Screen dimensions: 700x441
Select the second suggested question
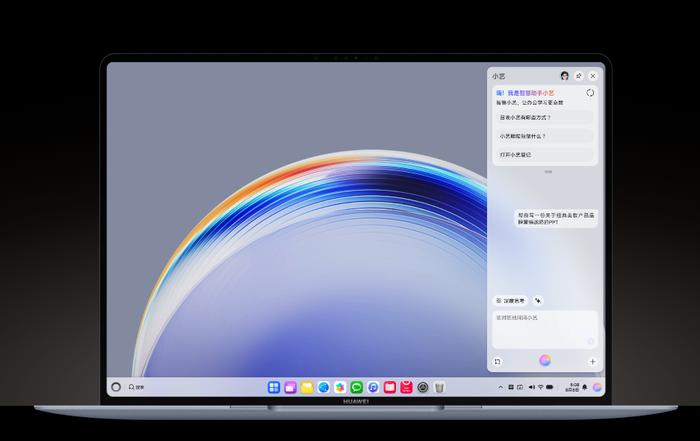click(545, 136)
